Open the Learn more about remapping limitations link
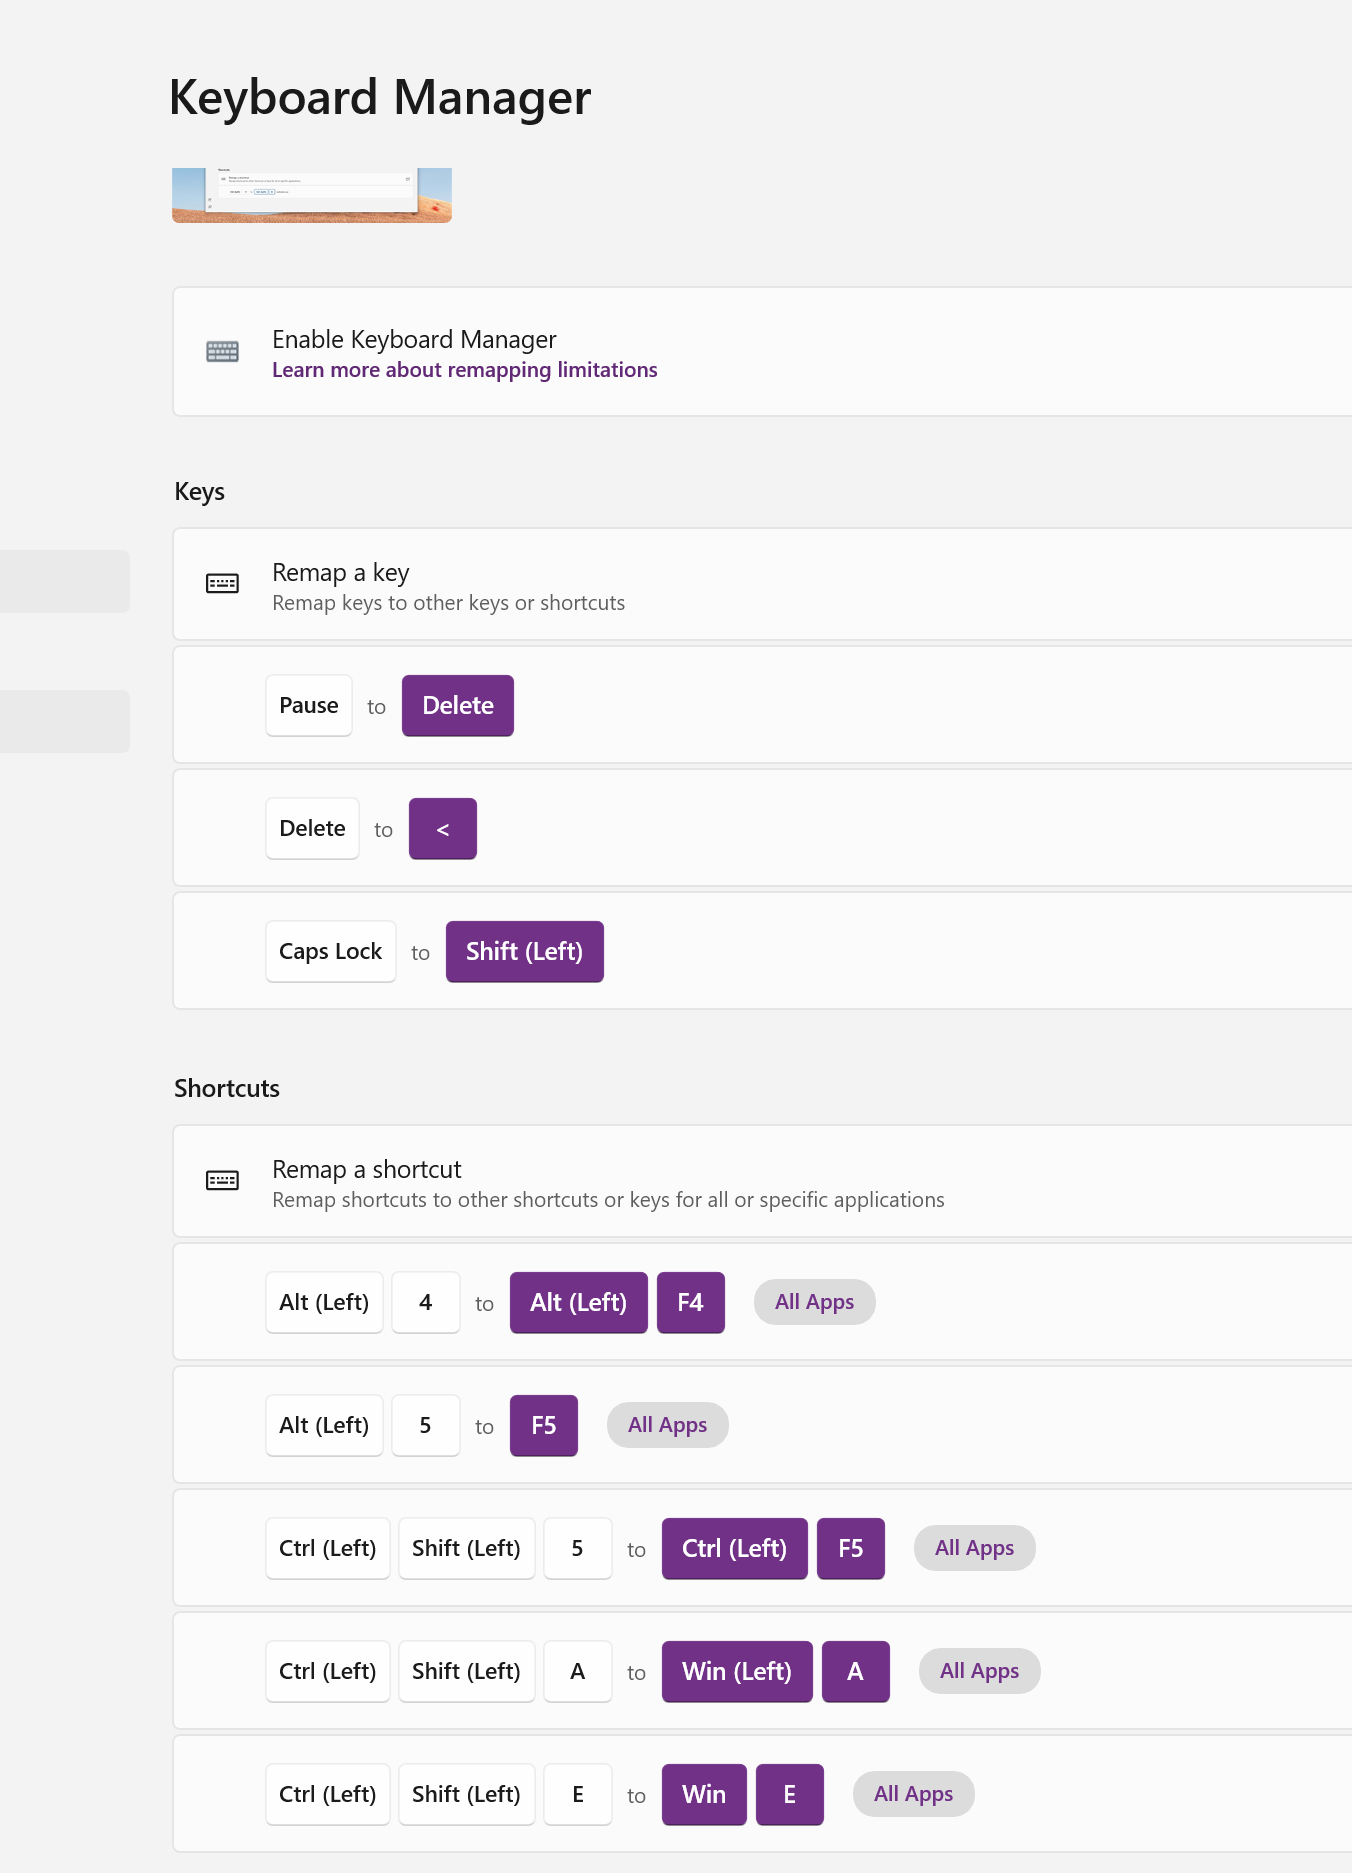The width and height of the screenshot is (1352, 1873). [x=464, y=370]
